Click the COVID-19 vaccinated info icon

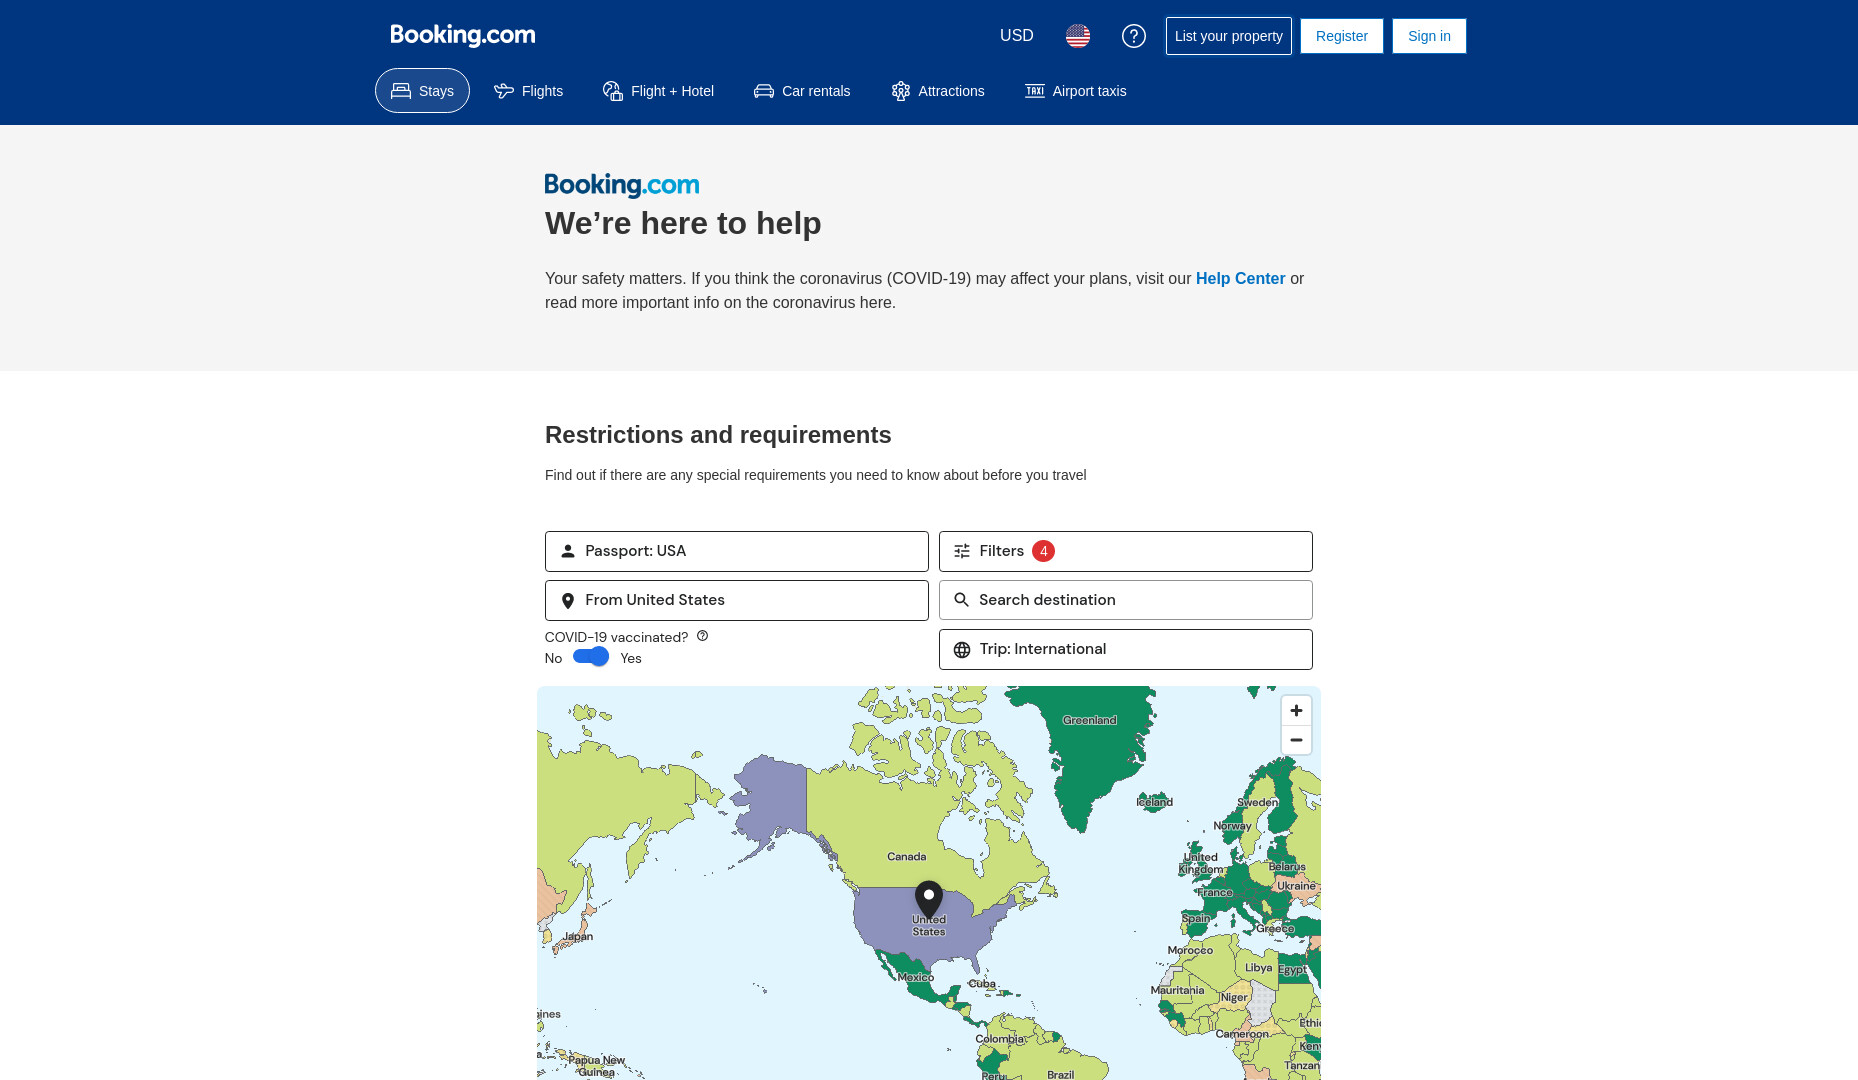click(702, 636)
